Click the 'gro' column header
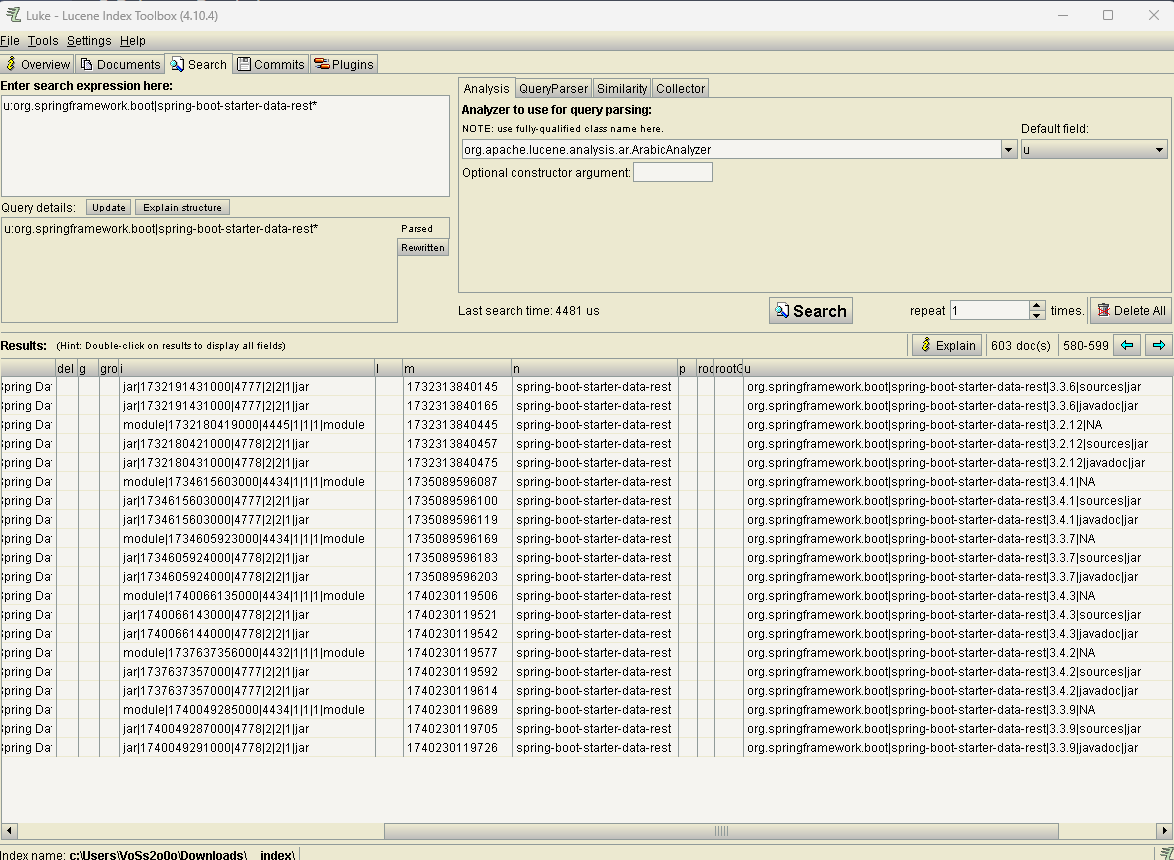This screenshot has height=860, width=1174. click(109, 368)
